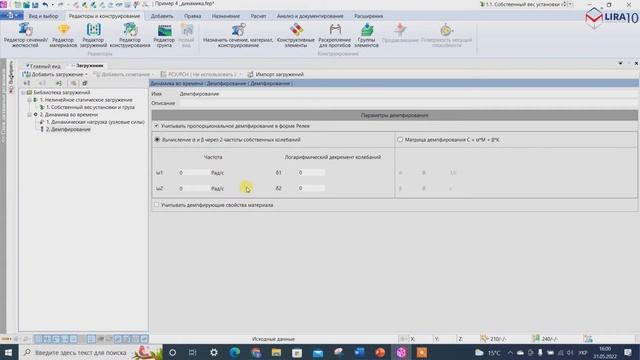Image resolution: width=640 pixels, height=360 pixels.
Task: Open Анализ и документирование tab
Action: point(310,16)
